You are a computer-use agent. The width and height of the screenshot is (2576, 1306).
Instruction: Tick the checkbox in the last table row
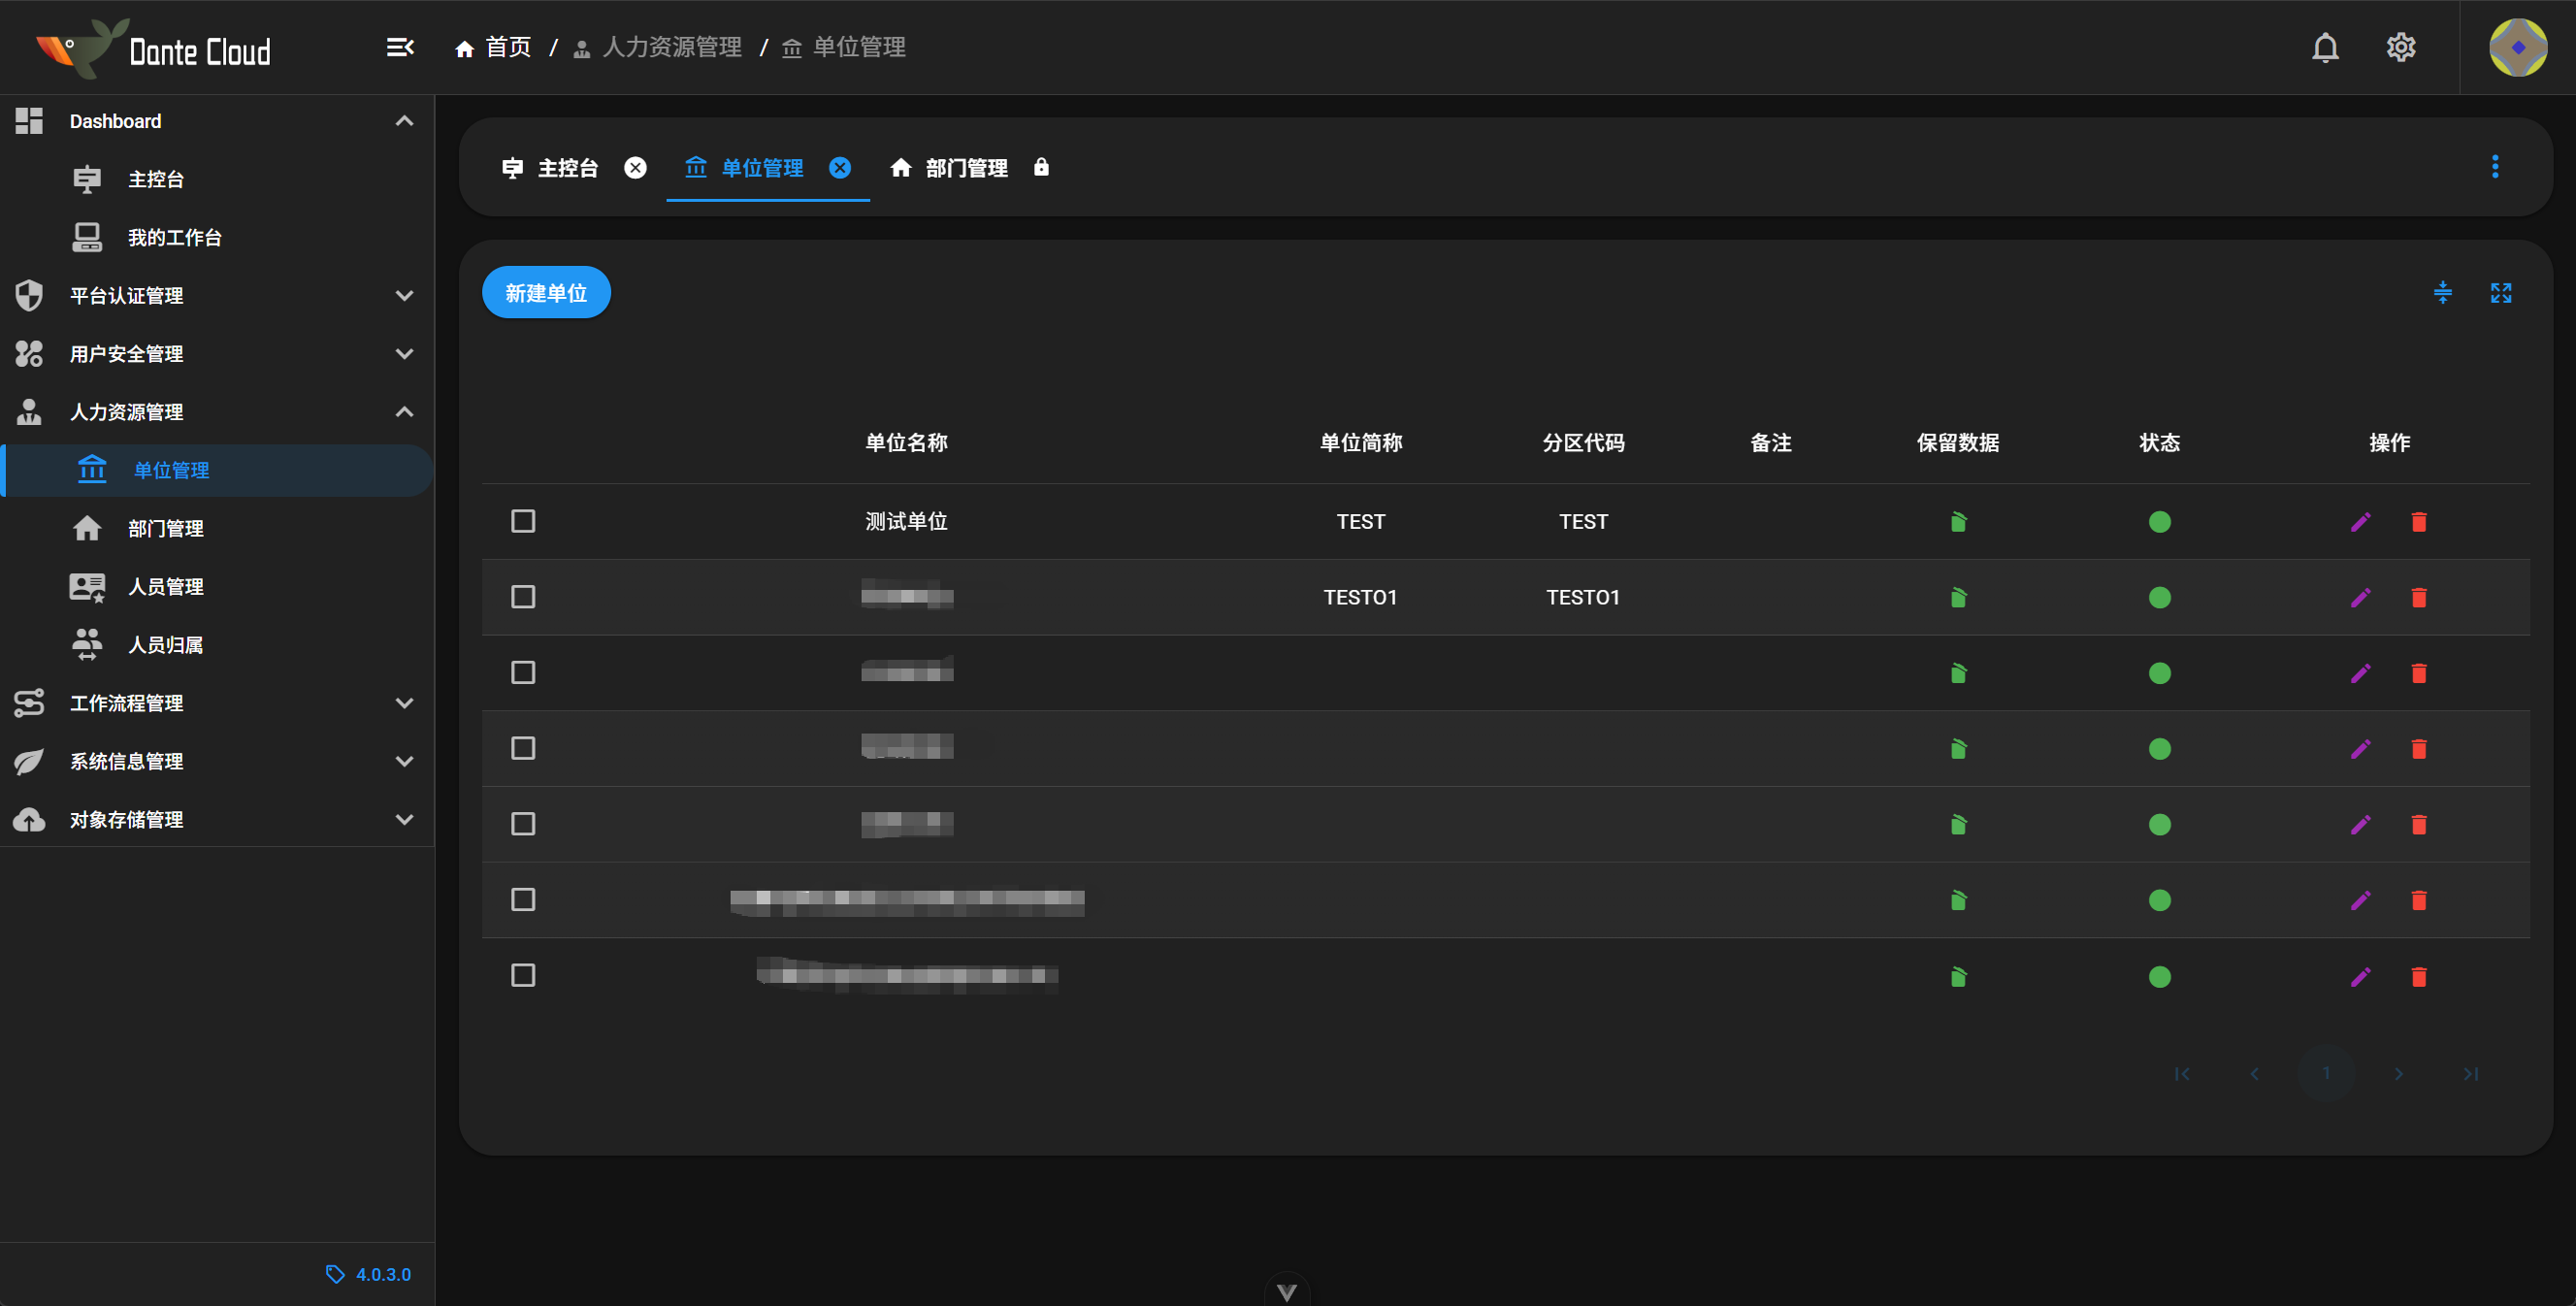tap(523, 975)
